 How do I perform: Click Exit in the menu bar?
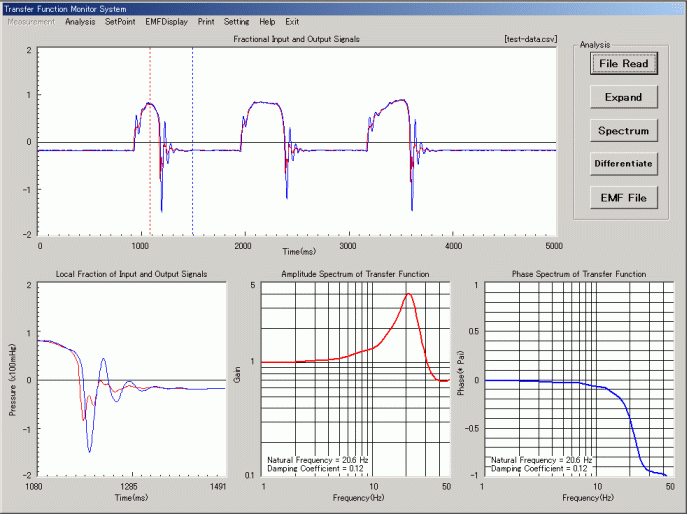coord(292,21)
